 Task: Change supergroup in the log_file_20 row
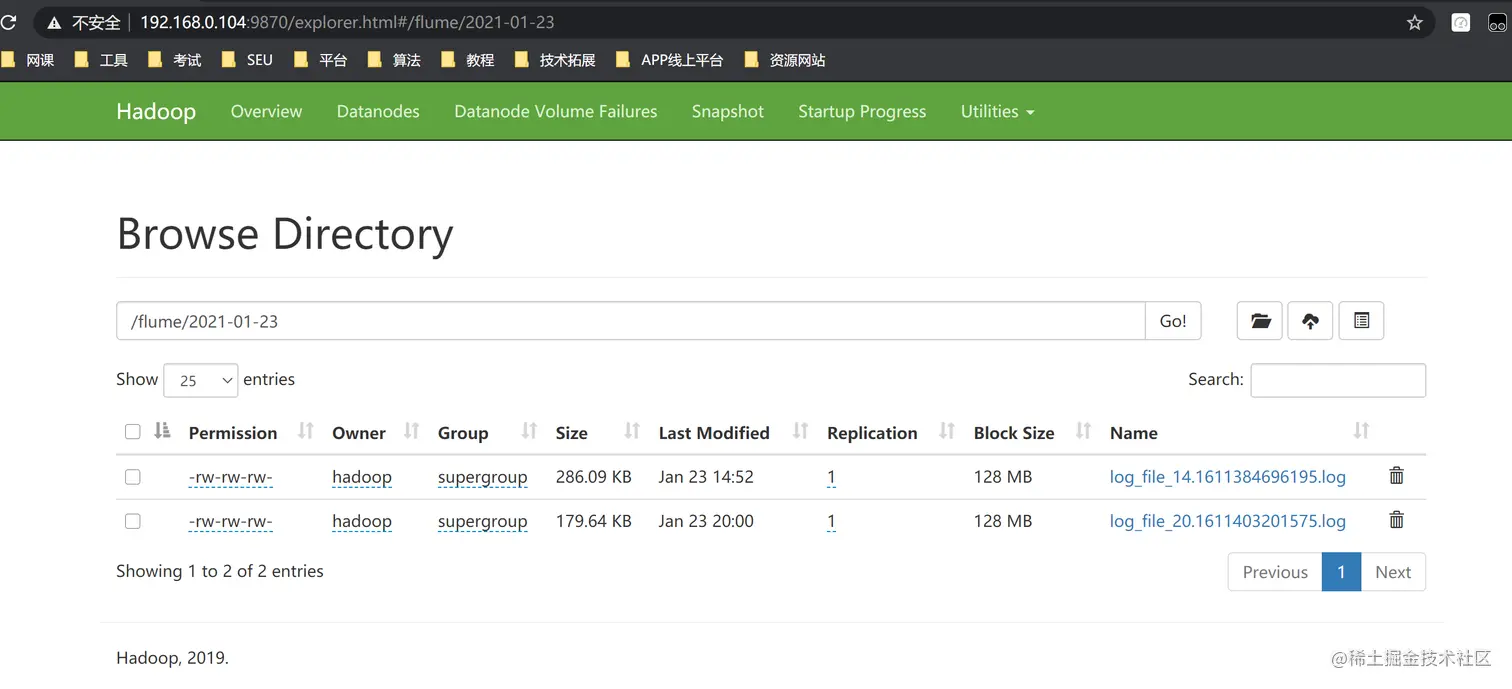click(482, 521)
